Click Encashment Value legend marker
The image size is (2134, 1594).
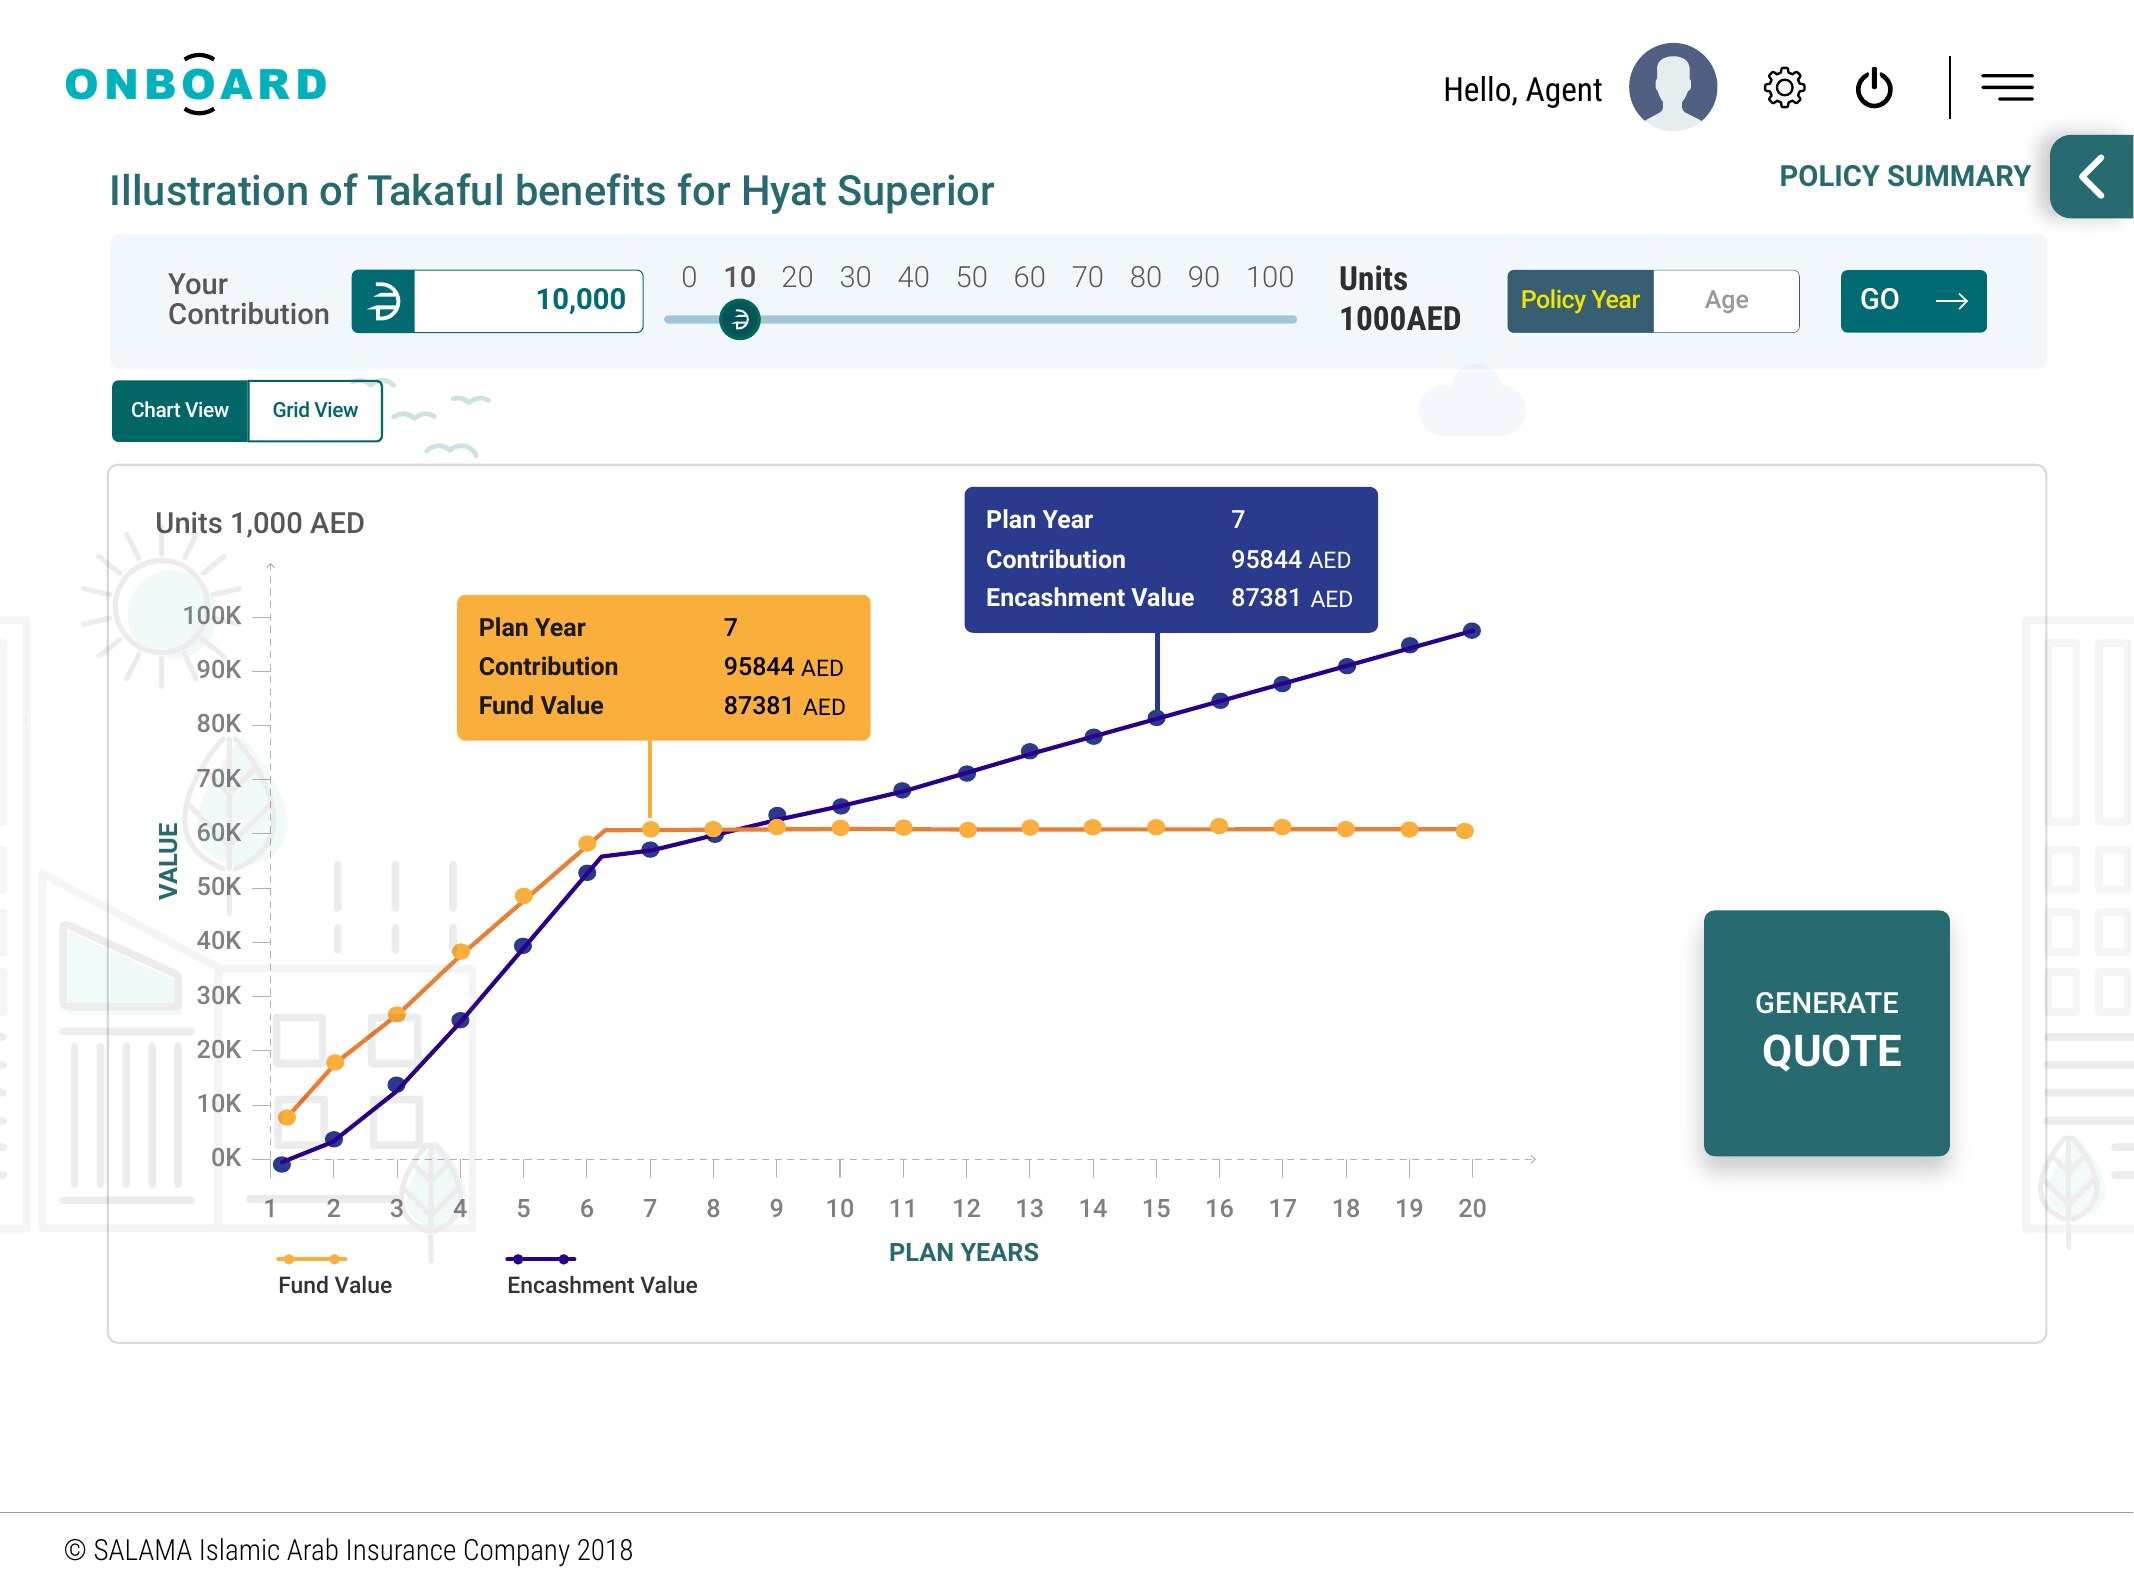point(540,1259)
